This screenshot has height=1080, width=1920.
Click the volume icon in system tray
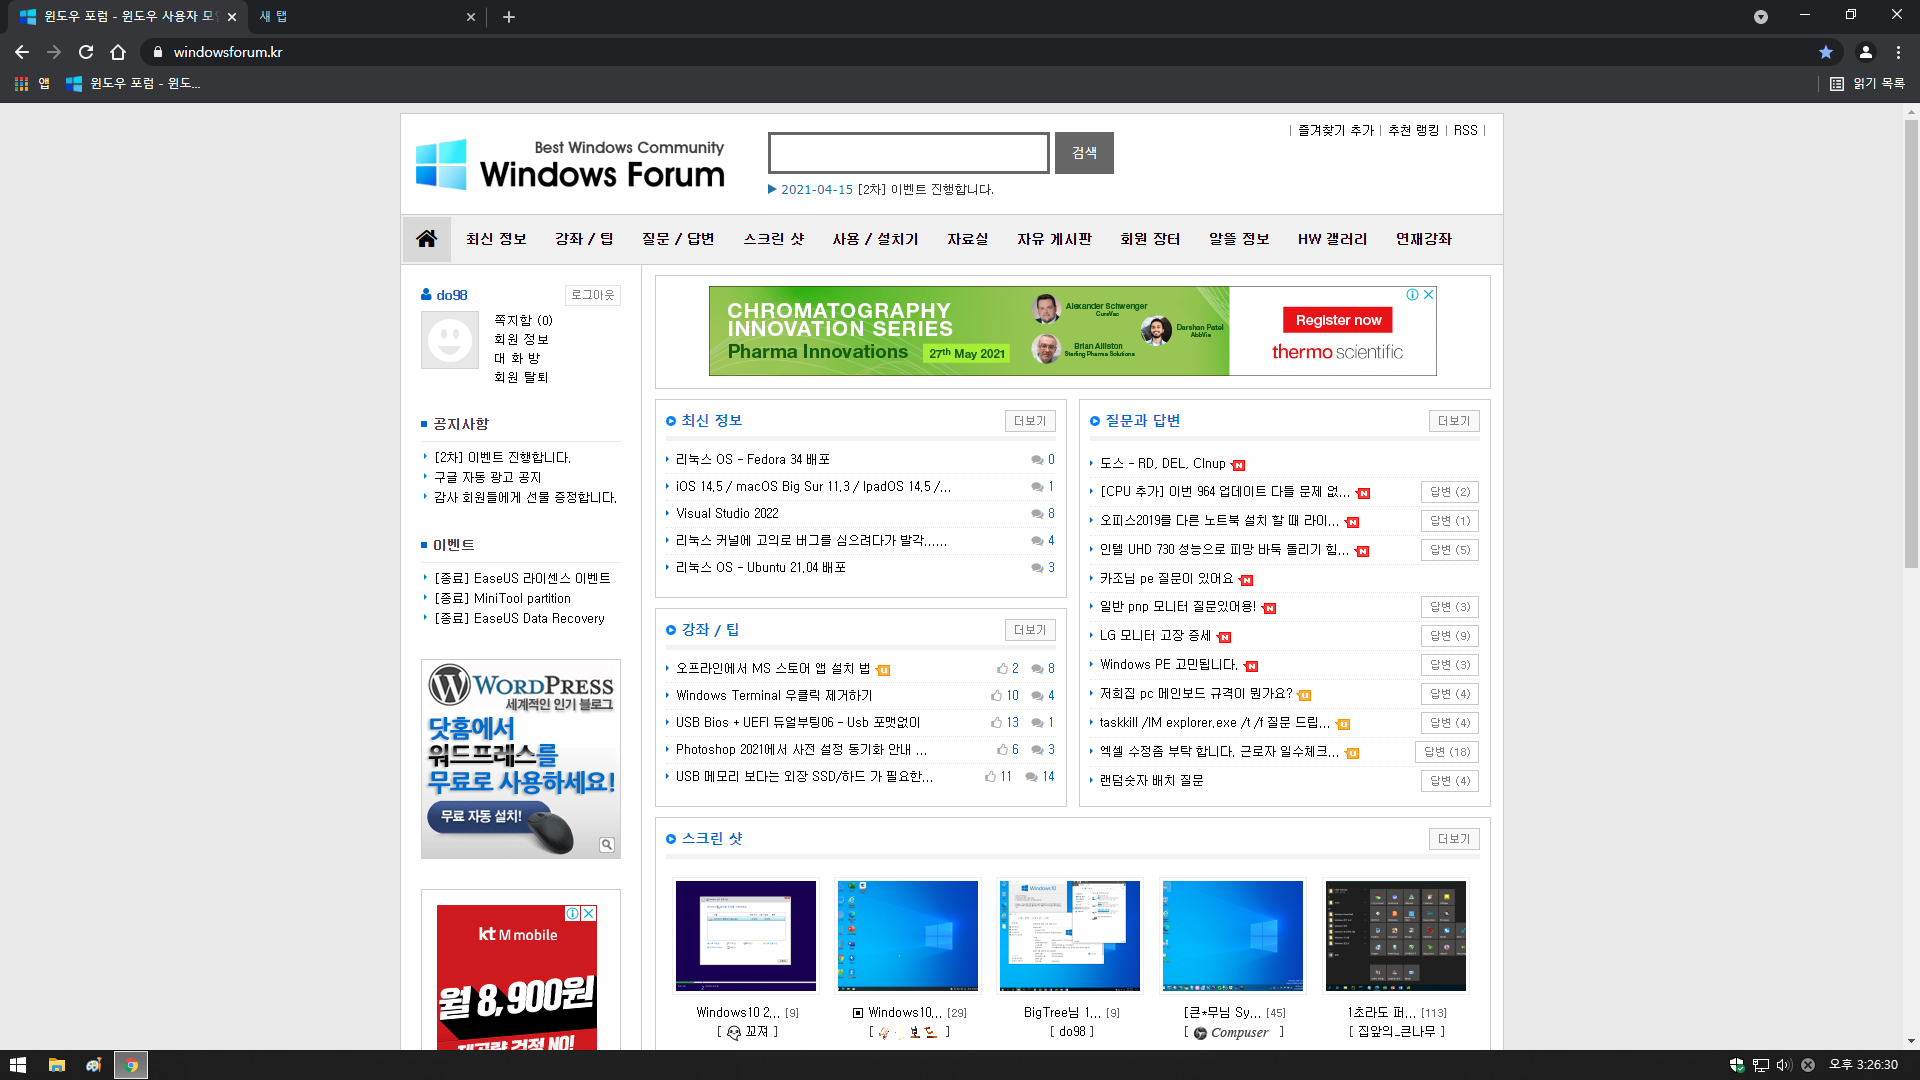pyautogui.click(x=1784, y=1065)
